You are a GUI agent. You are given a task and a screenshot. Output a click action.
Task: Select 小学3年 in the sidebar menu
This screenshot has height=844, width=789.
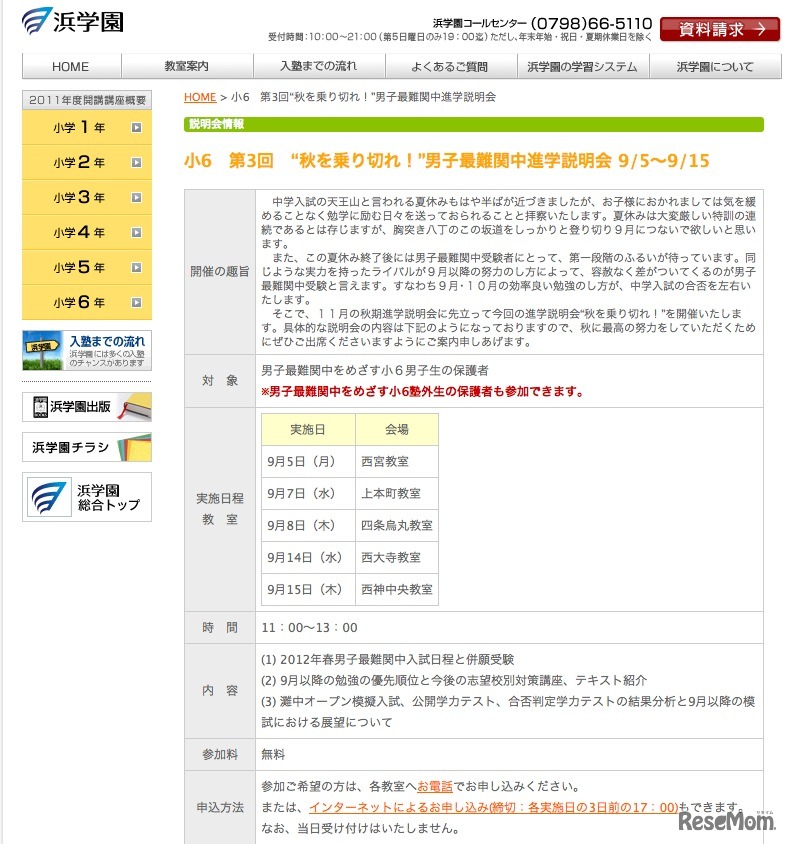[x=87, y=198]
